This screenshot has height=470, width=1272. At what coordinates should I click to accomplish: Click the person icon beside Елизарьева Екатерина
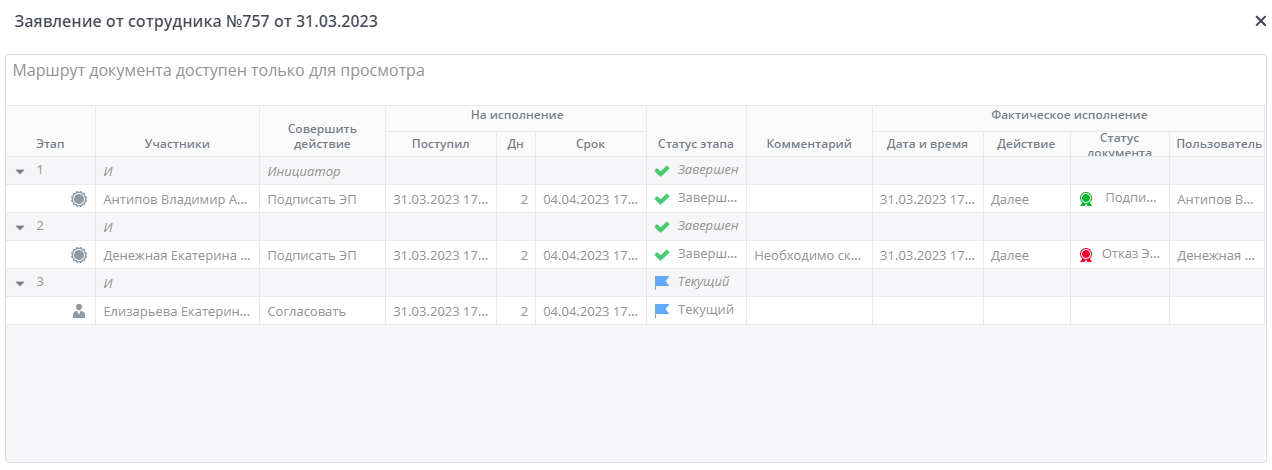pyautogui.click(x=79, y=311)
